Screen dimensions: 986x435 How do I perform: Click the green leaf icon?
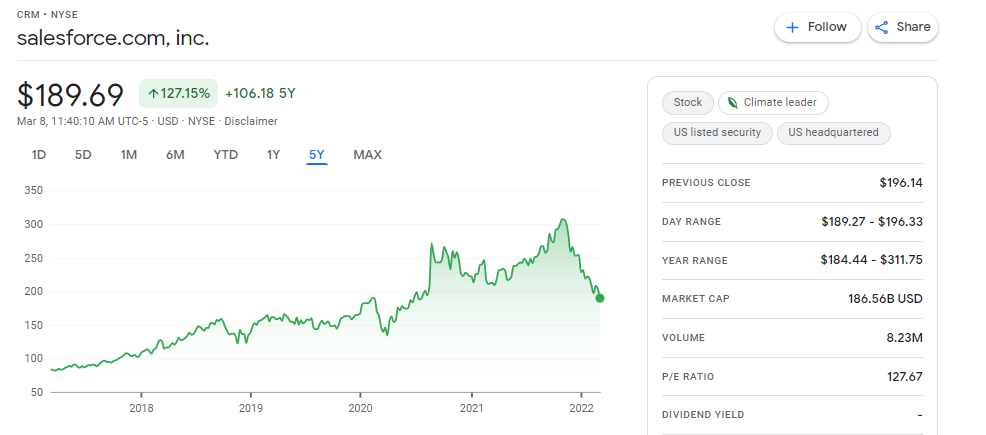coord(733,102)
